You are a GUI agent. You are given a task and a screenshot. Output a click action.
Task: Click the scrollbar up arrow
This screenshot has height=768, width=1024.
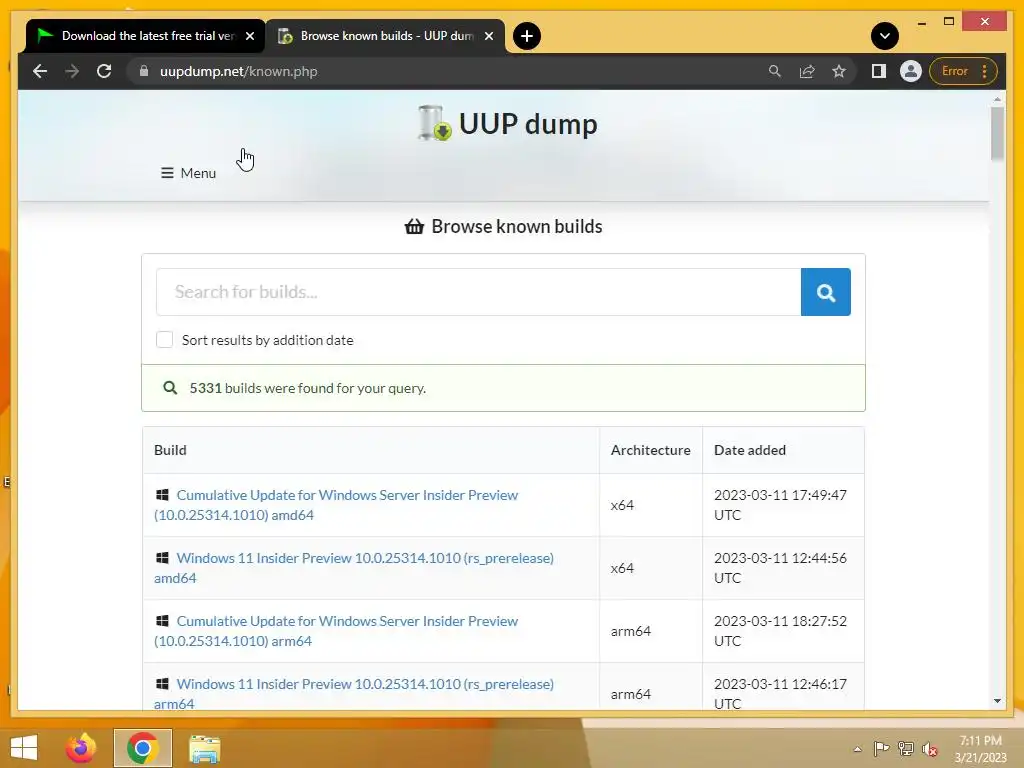pyautogui.click(x=997, y=99)
